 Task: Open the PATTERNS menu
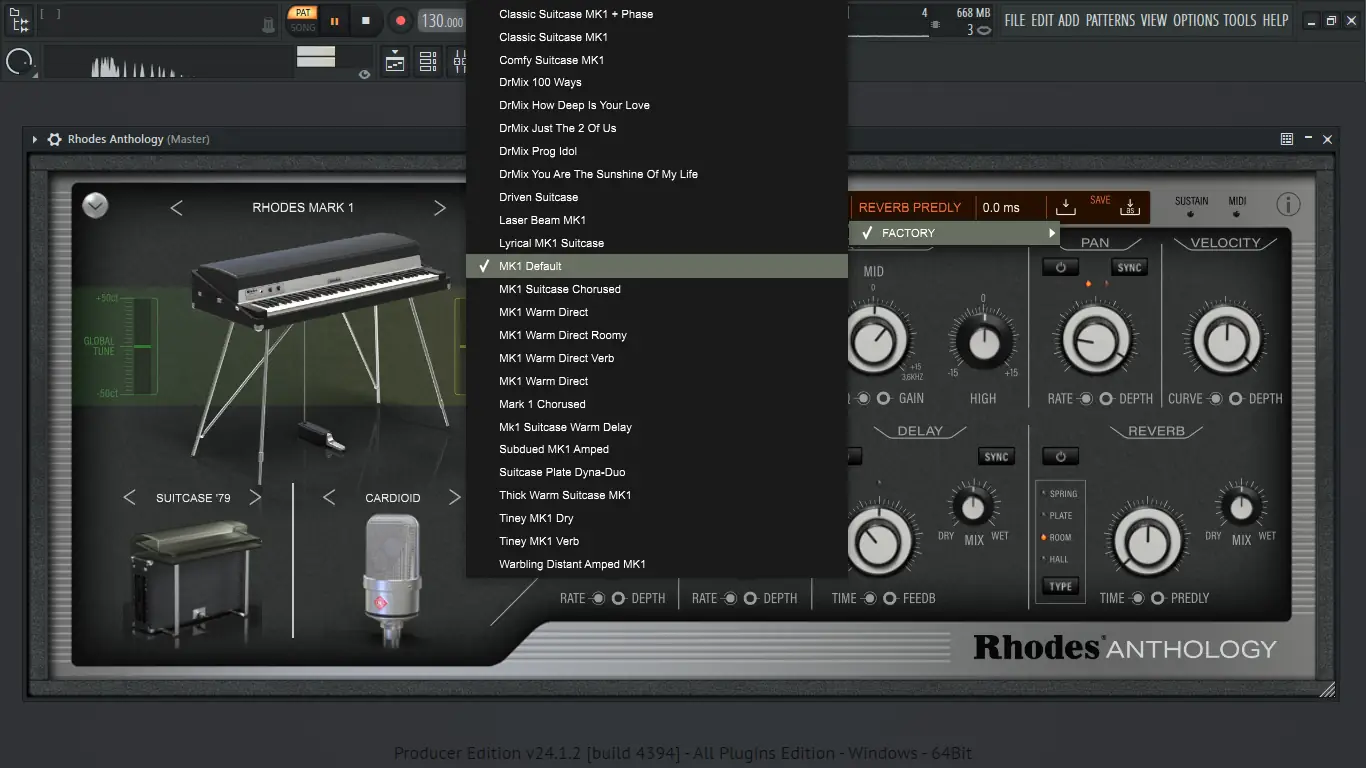click(1110, 20)
